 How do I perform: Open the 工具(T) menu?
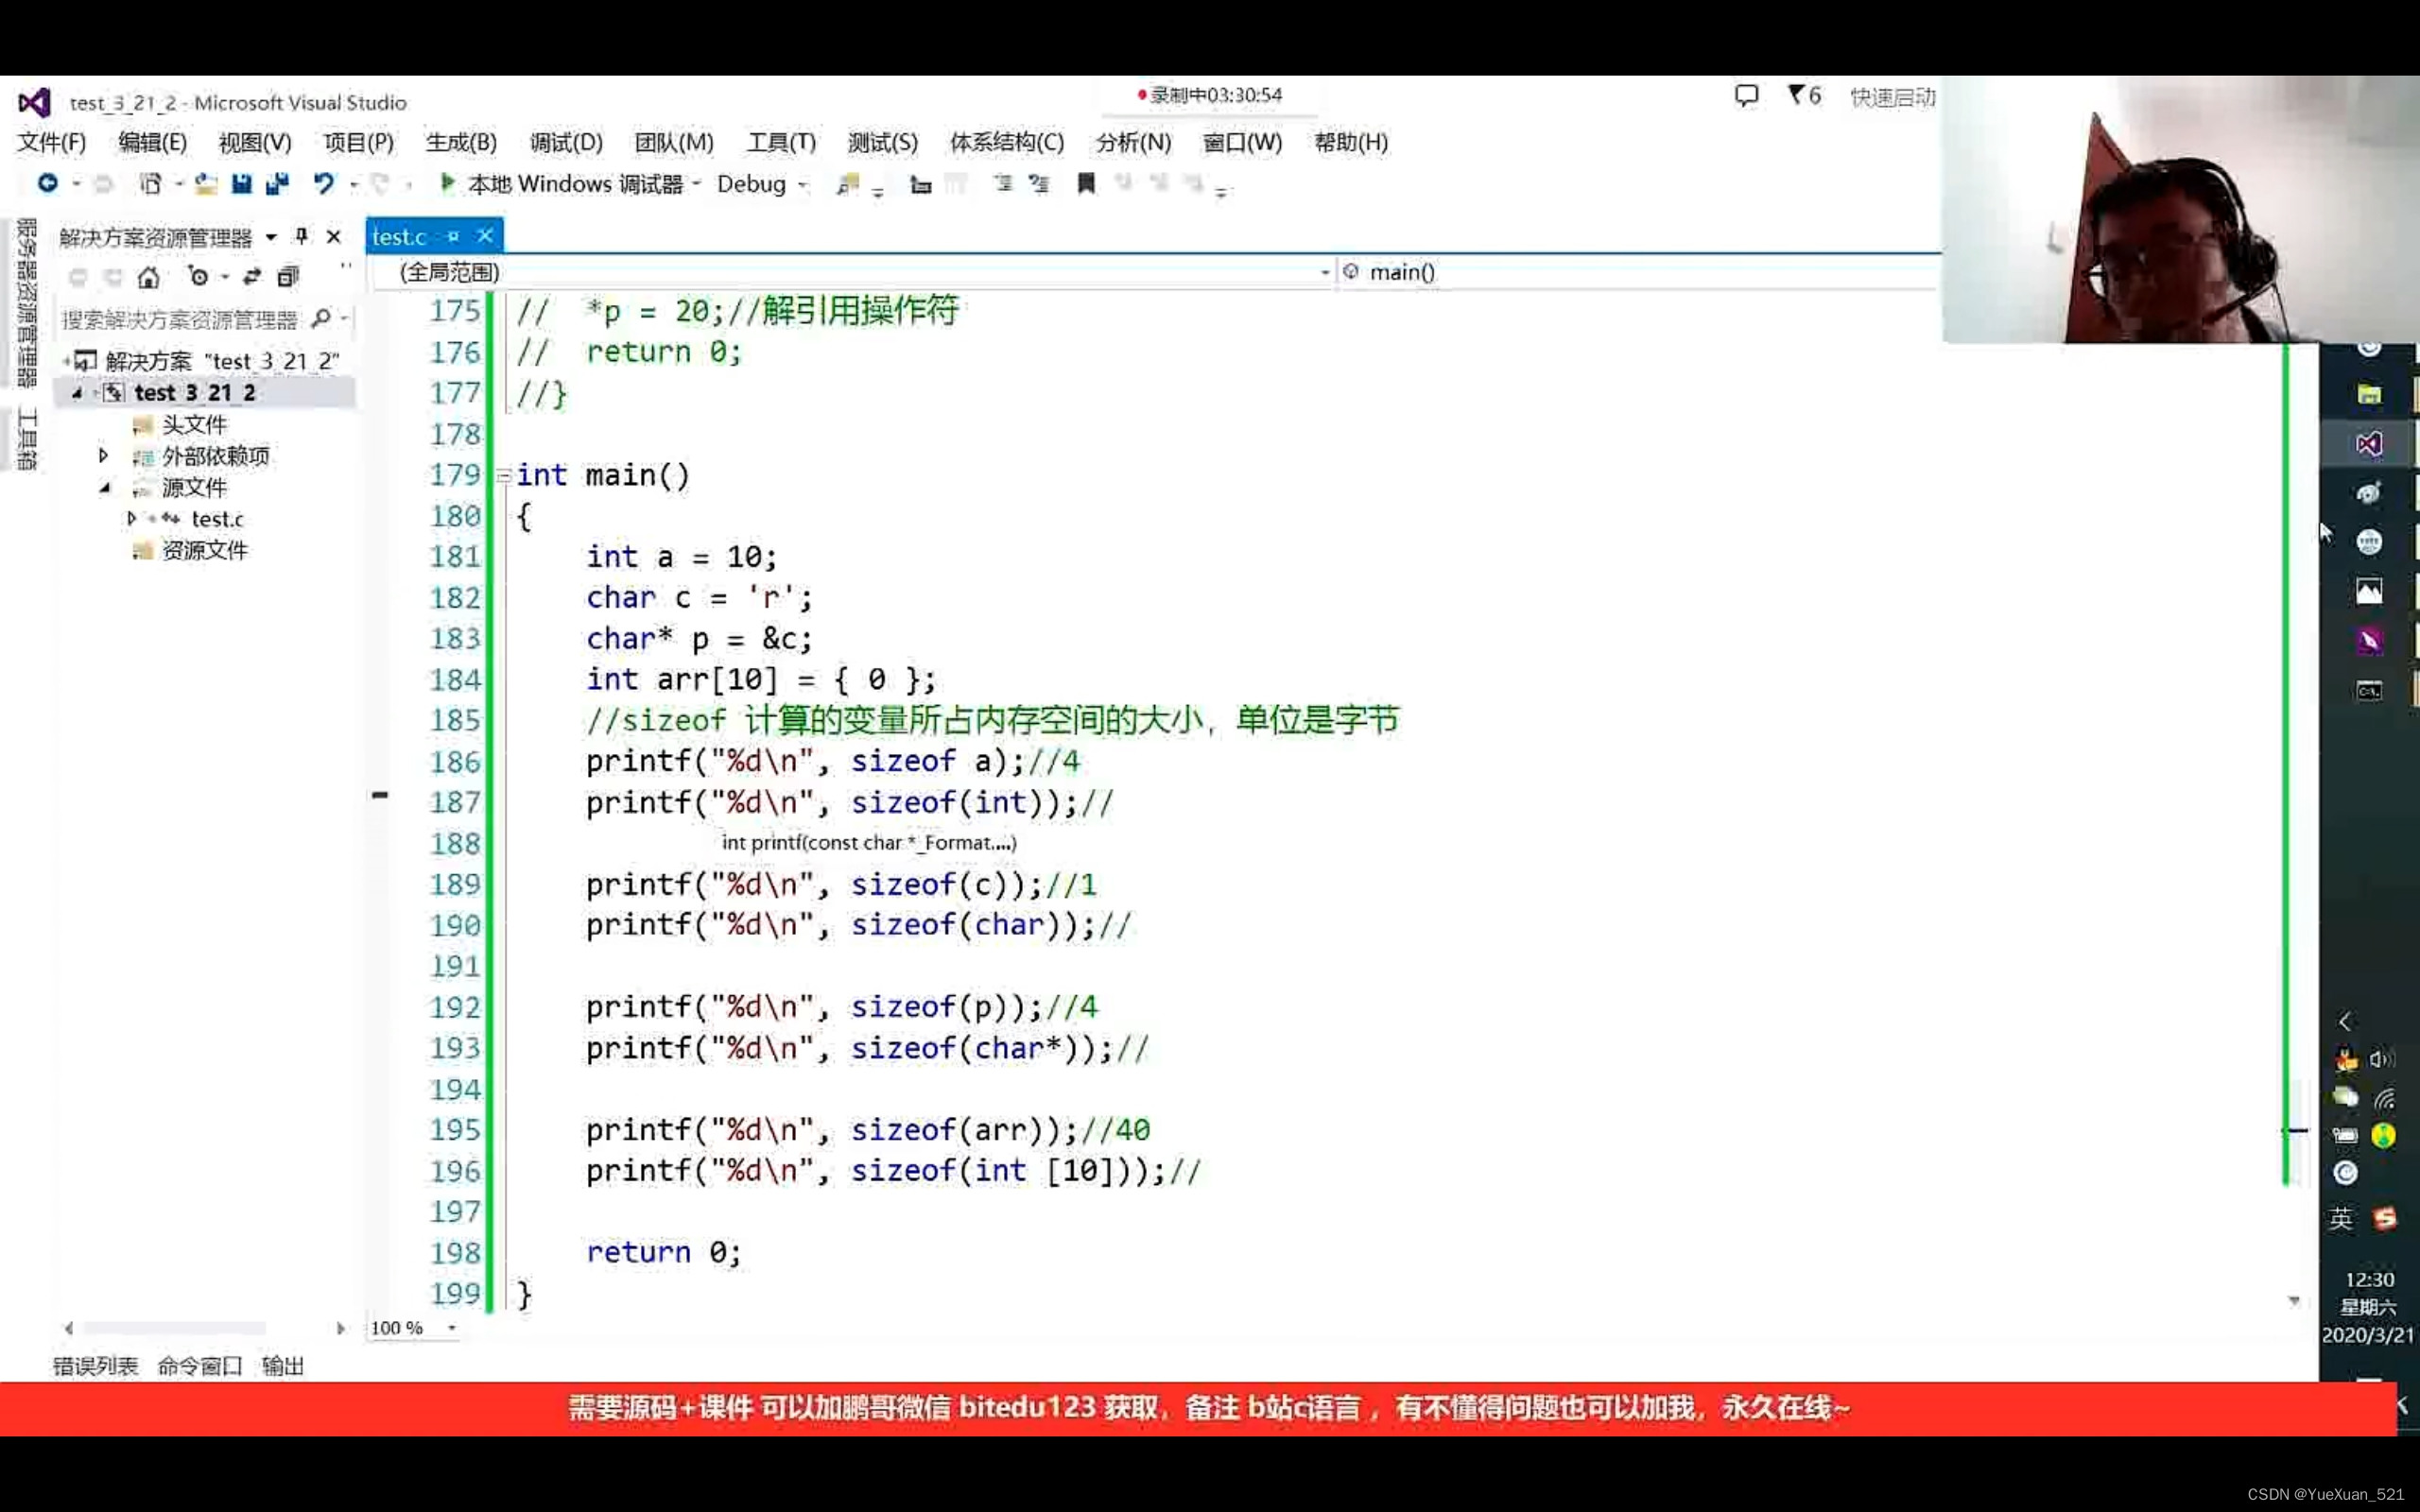781,142
